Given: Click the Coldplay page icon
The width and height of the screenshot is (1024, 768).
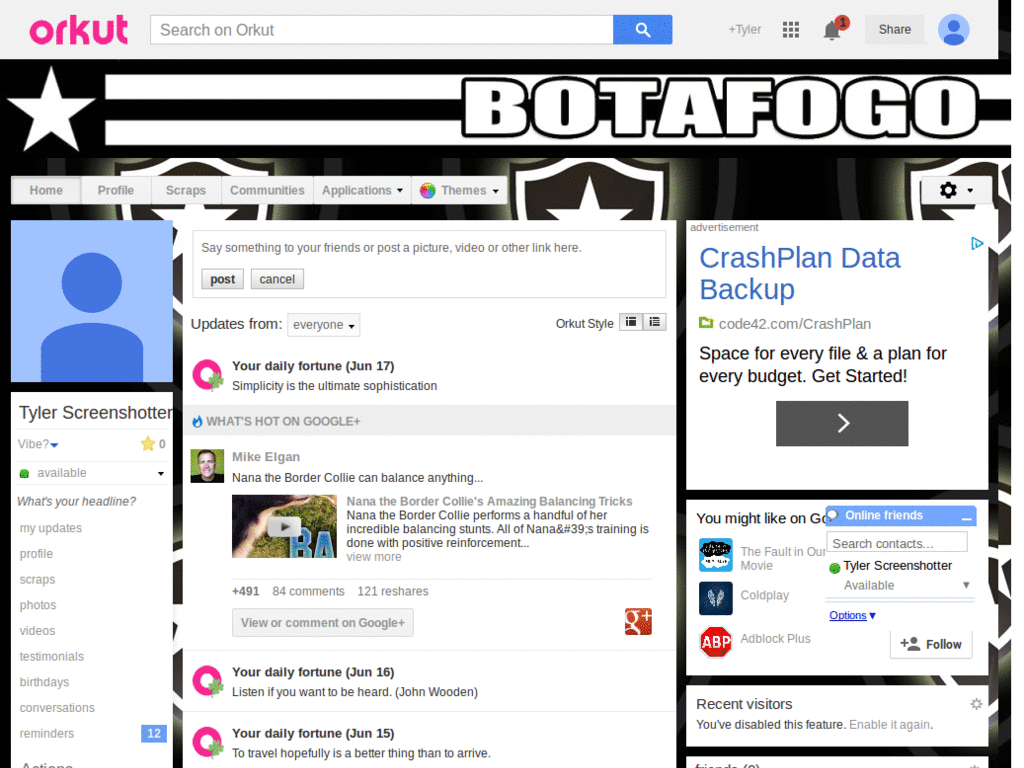Looking at the screenshot, I should pos(715,598).
